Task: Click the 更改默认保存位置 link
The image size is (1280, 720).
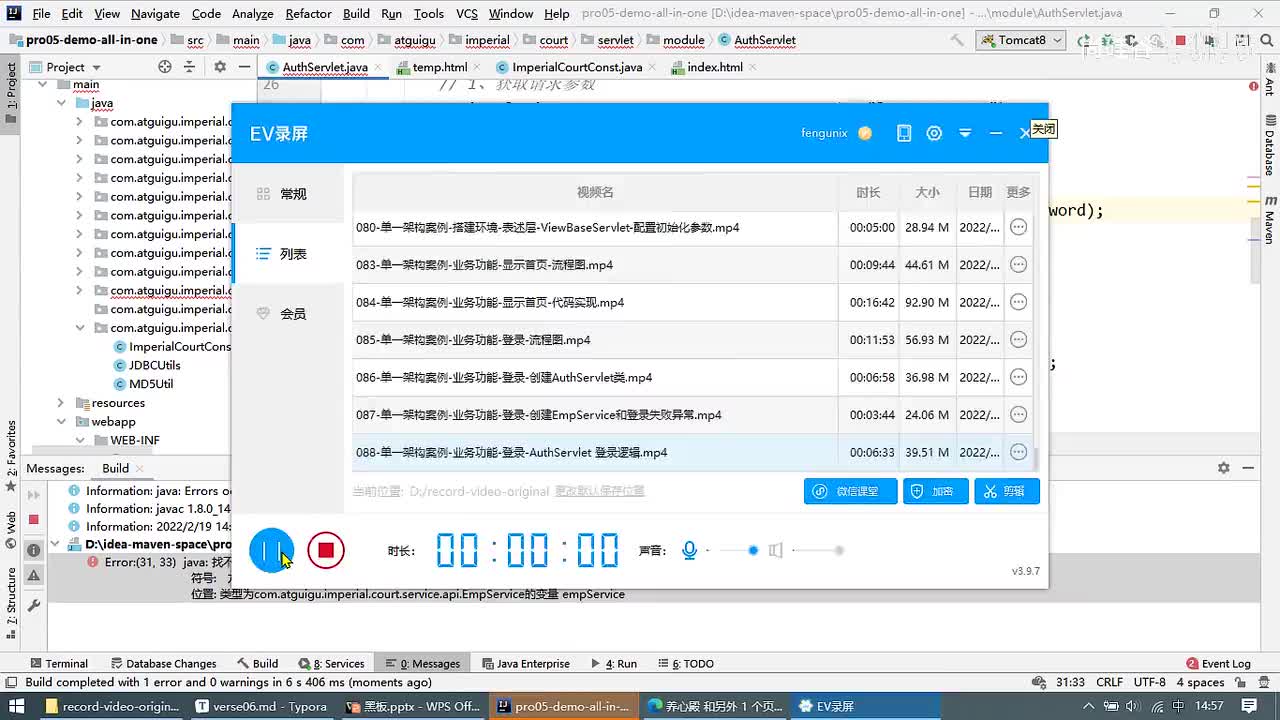Action: point(600,491)
